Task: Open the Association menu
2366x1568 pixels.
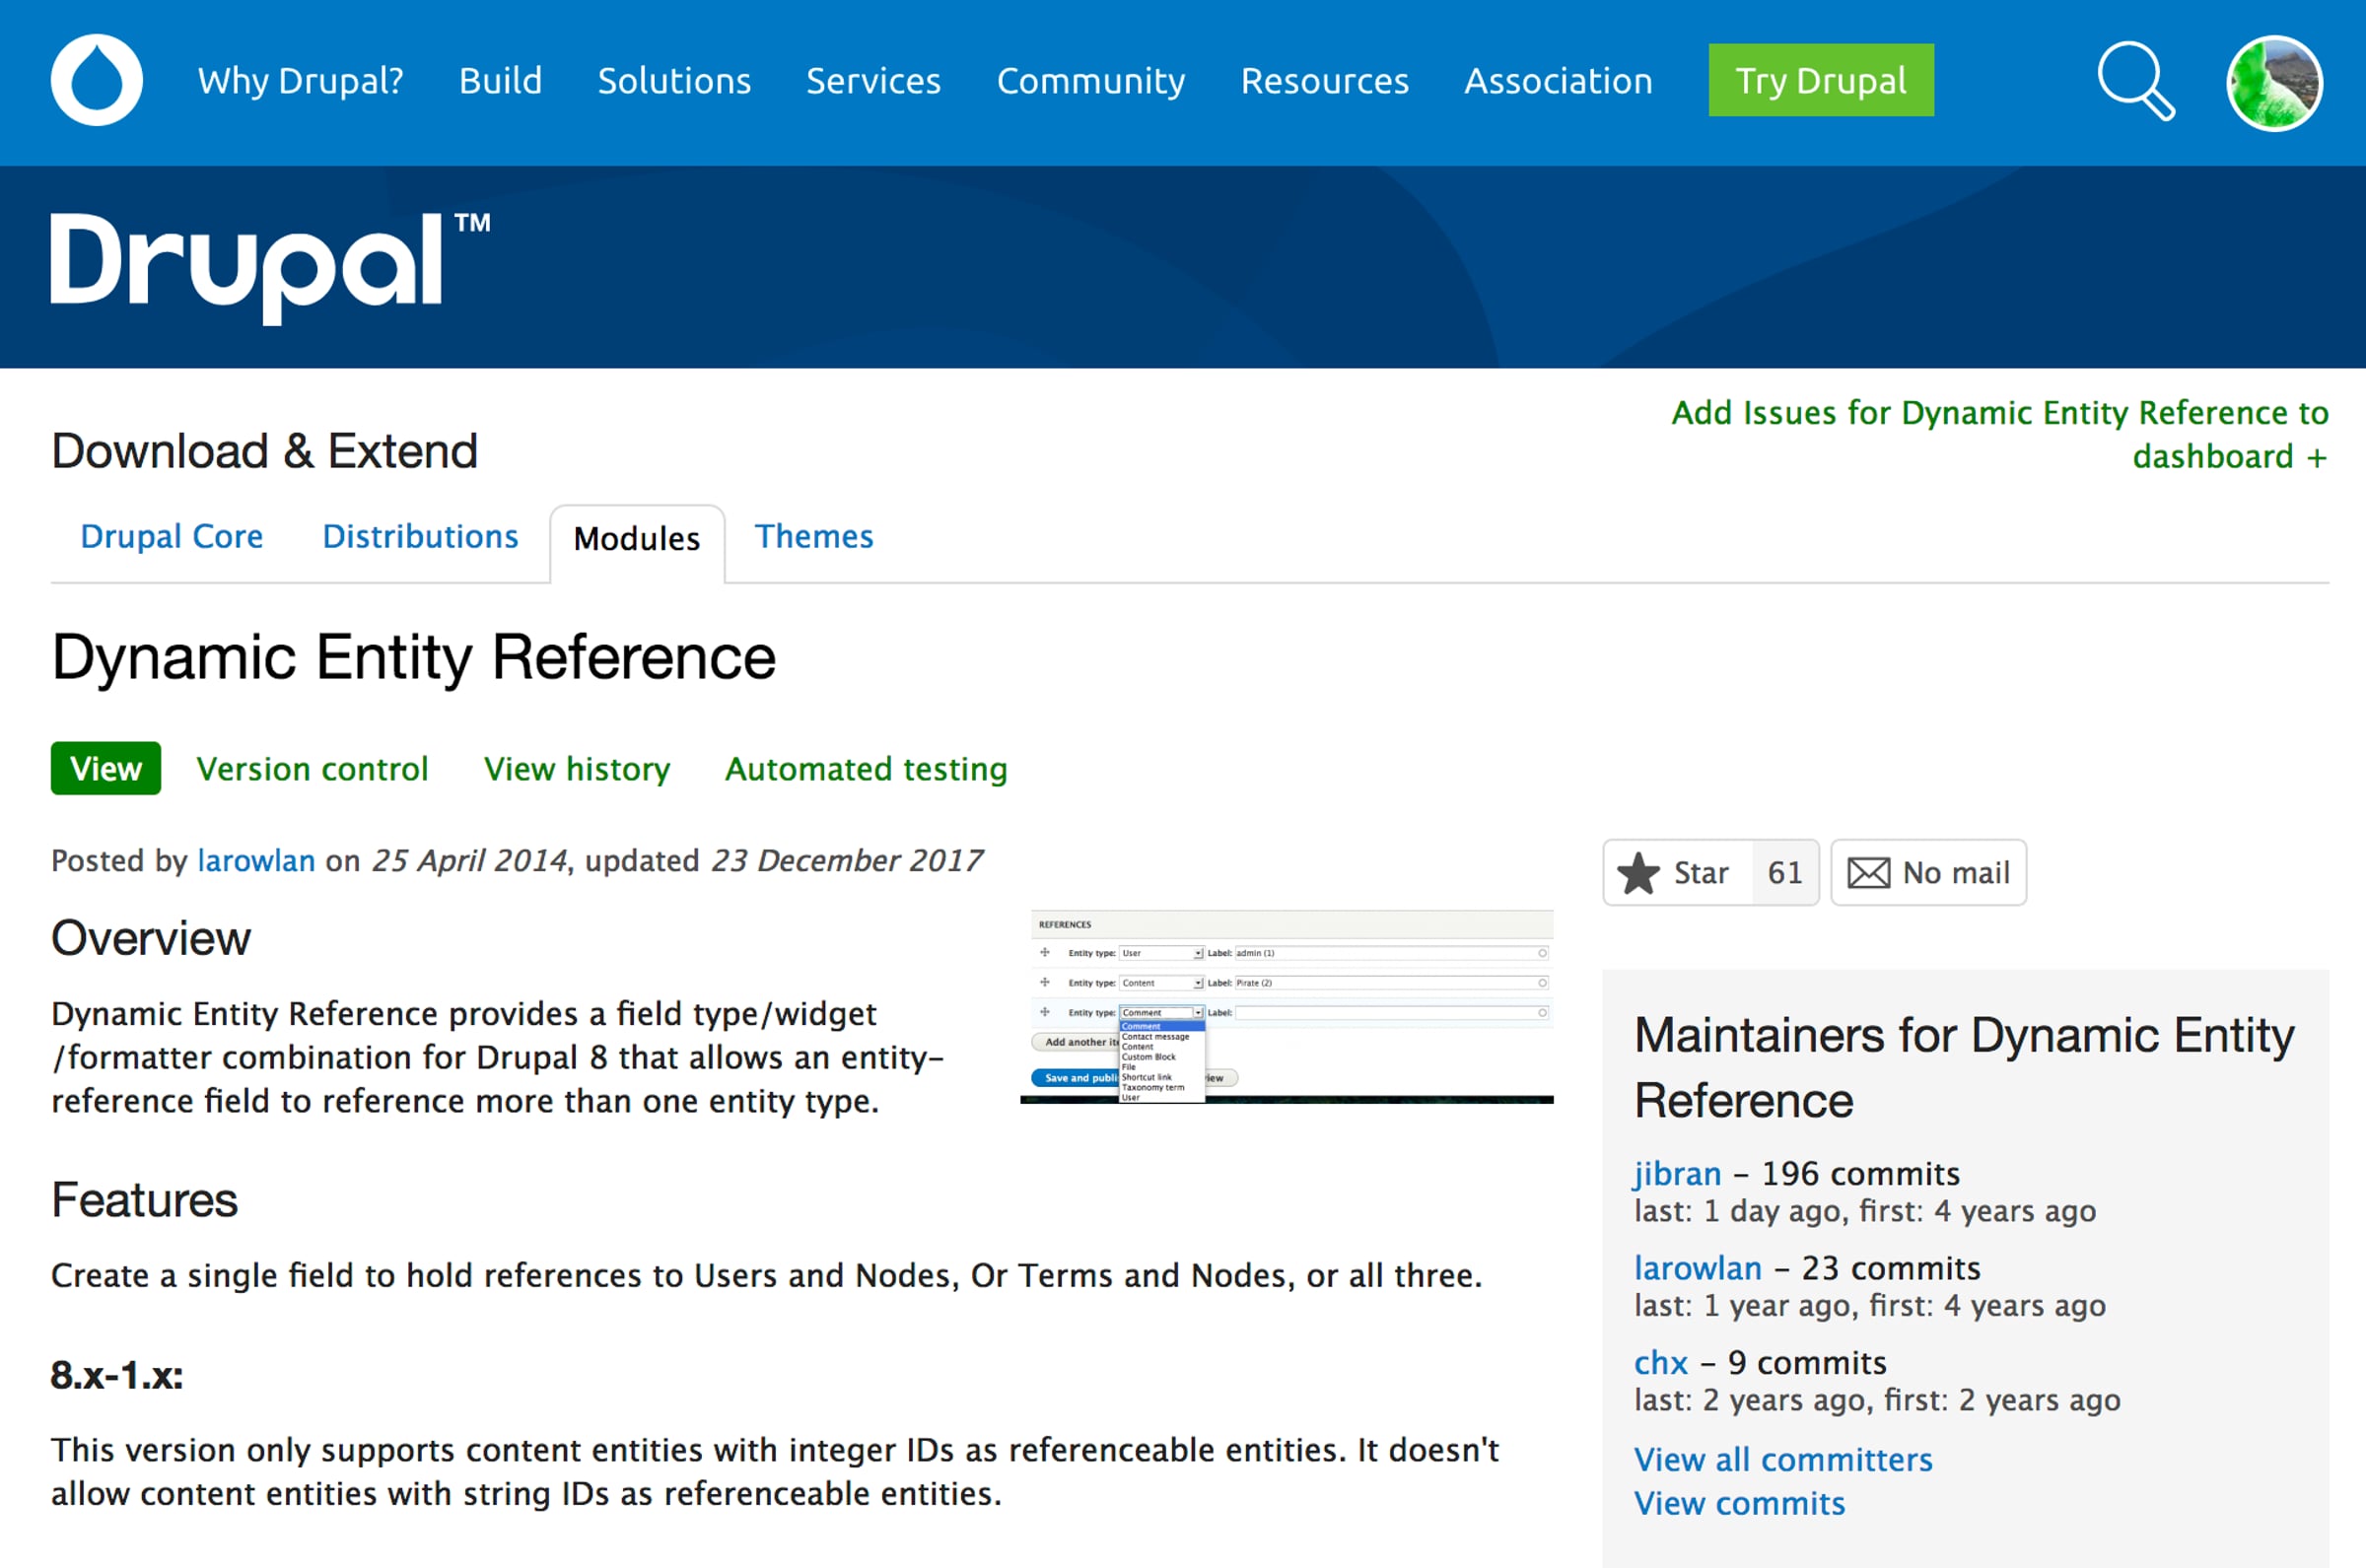Action: coord(1558,81)
